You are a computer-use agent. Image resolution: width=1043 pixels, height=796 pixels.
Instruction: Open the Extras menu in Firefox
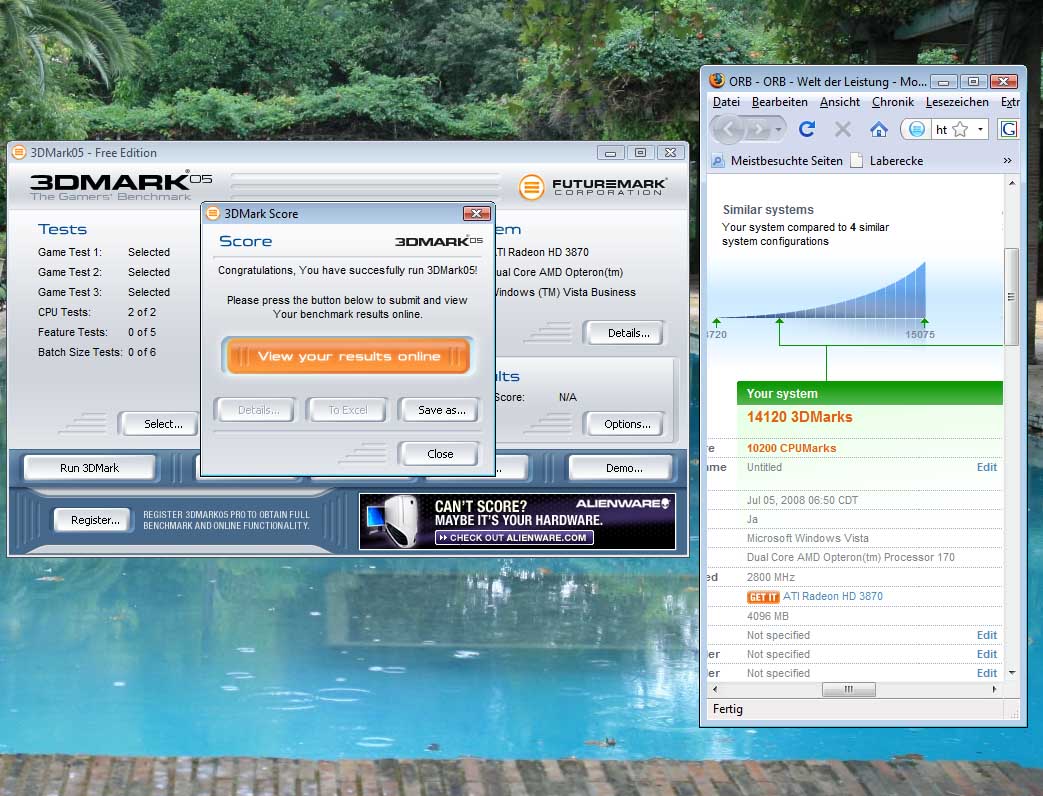[x=1010, y=102]
